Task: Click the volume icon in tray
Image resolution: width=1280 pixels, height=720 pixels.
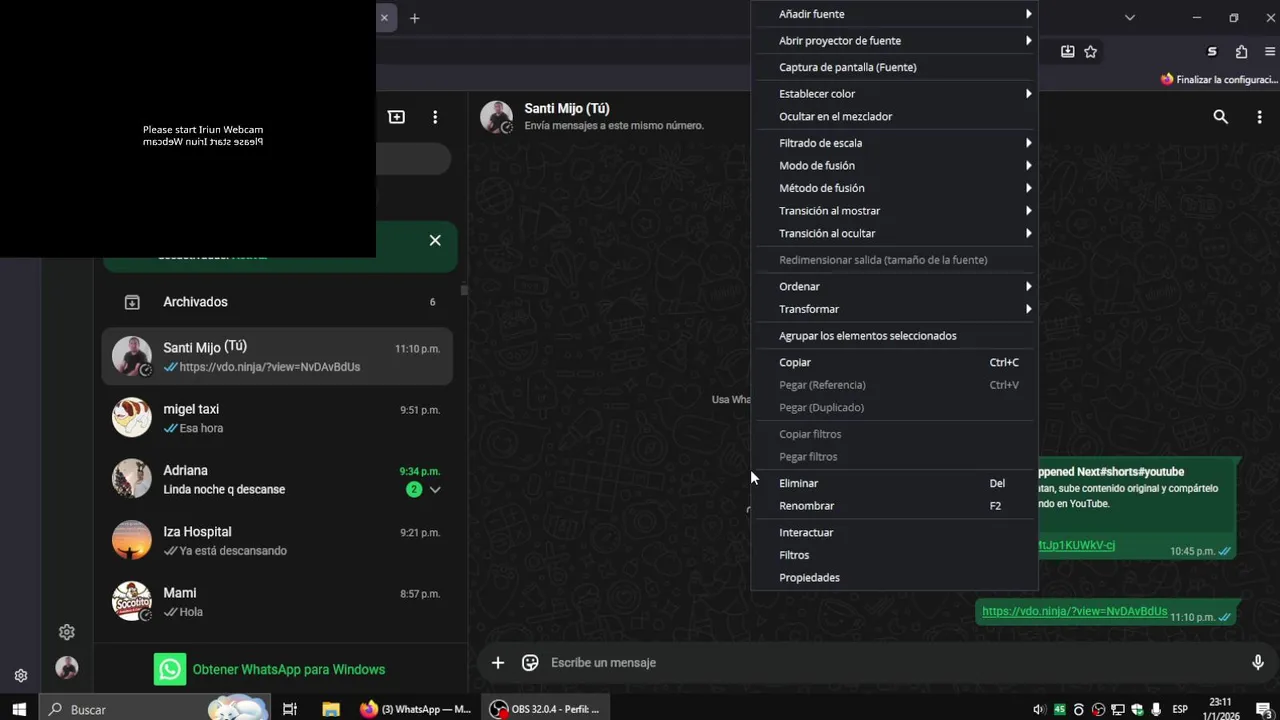Action: pos(1039,710)
